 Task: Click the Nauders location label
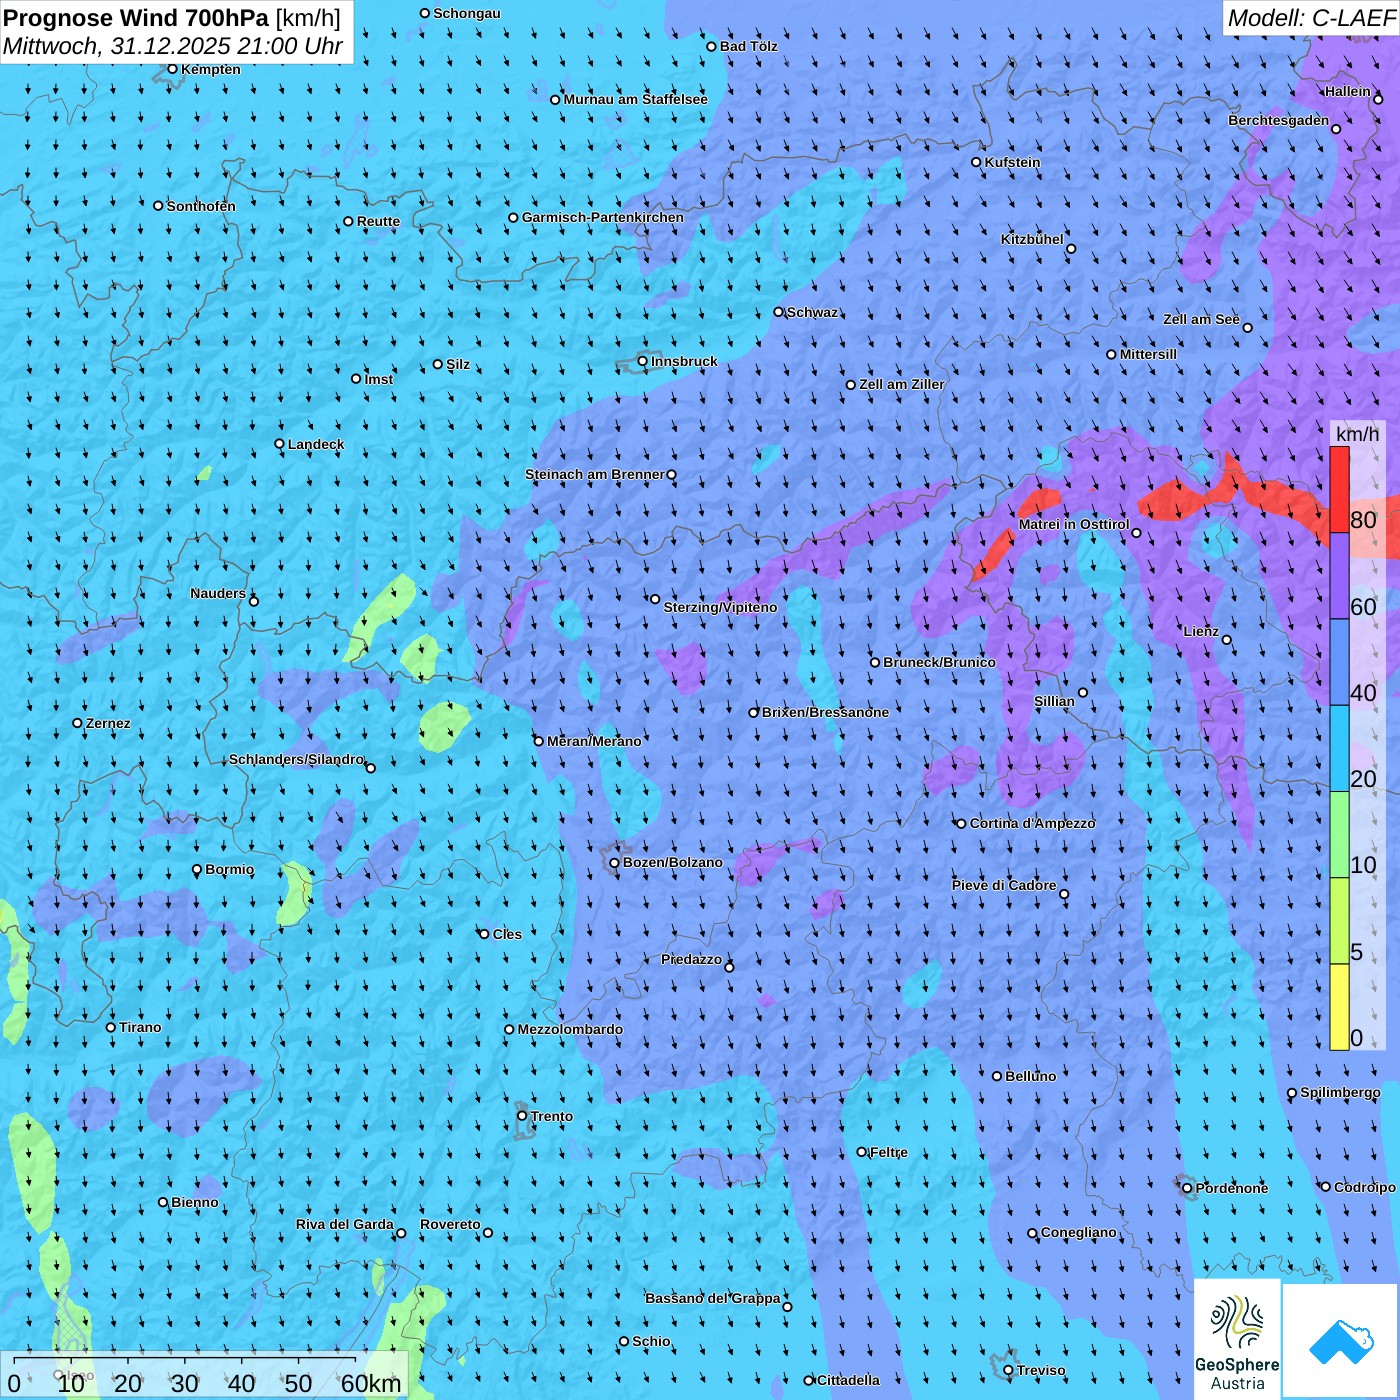coord(218,593)
